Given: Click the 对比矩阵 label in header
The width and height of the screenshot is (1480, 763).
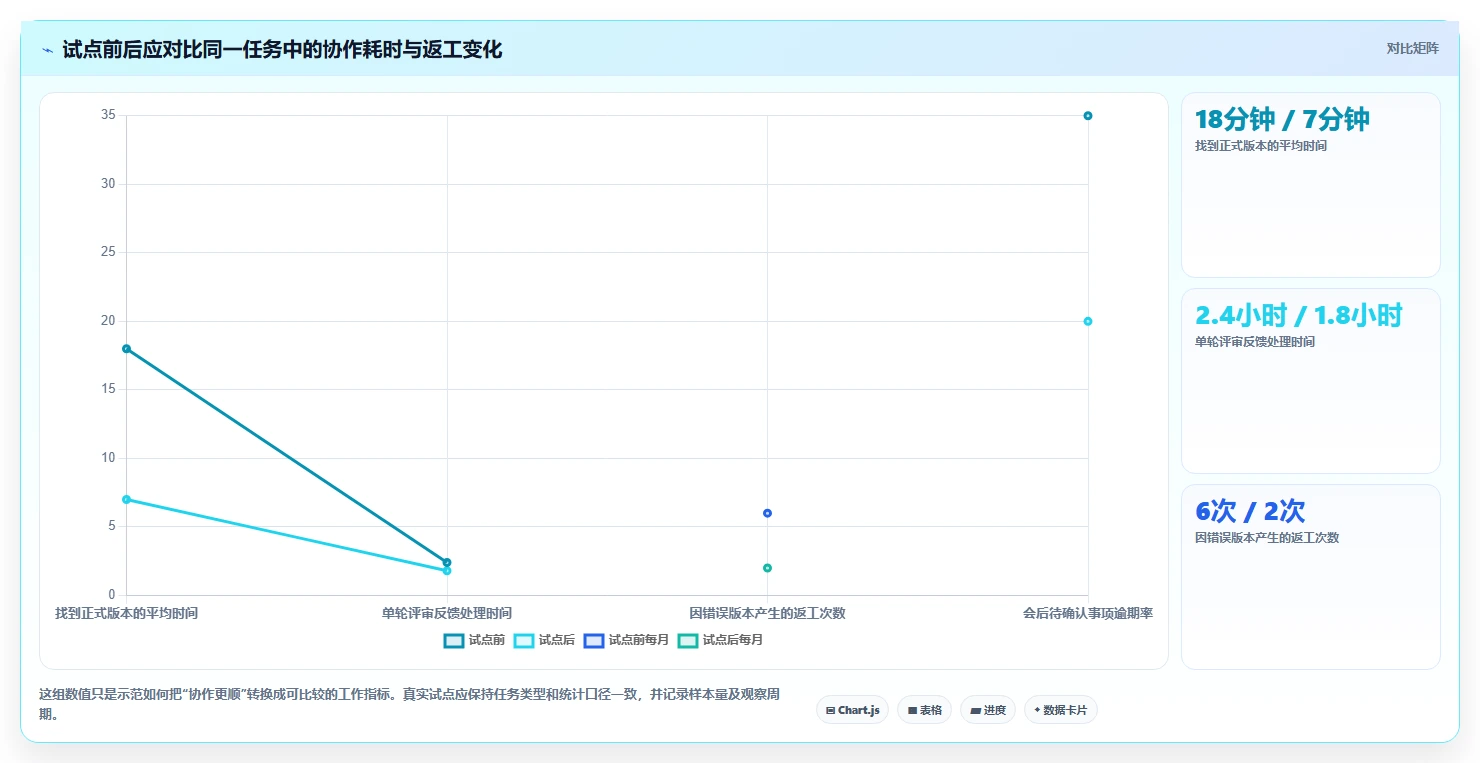Looking at the screenshot, I should (x=1413, y=48).
